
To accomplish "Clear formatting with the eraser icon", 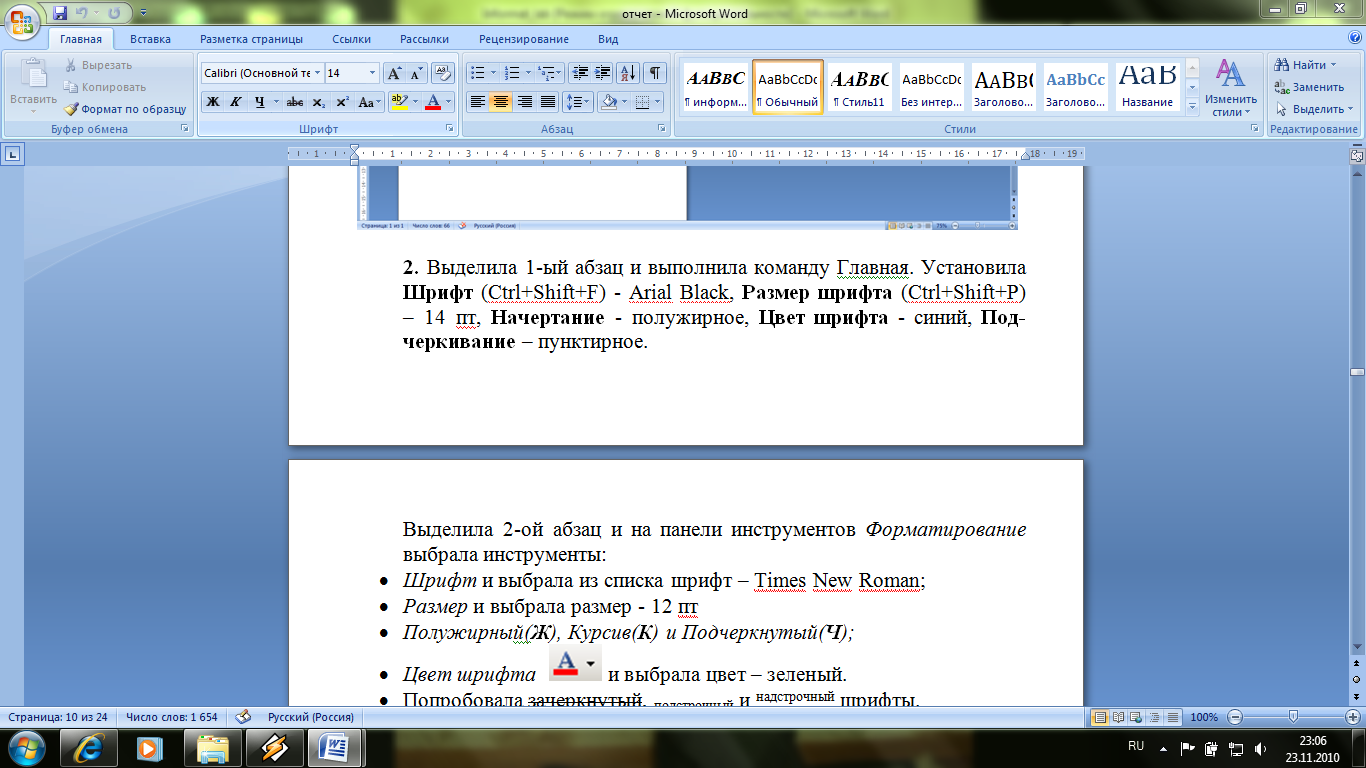I will click(x=444, y=73).
